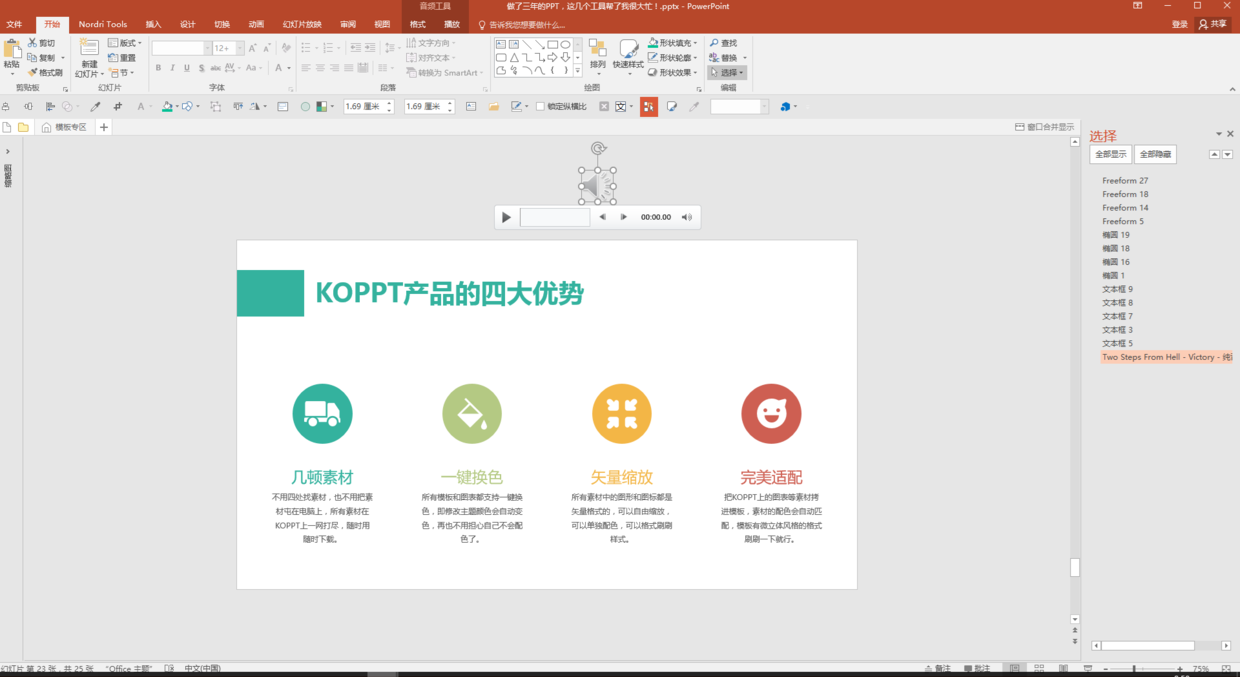This screenshot has height=677, width=1240.
Task: Clear all formatting with the eraser A icon
Action: tap(286, 48)
